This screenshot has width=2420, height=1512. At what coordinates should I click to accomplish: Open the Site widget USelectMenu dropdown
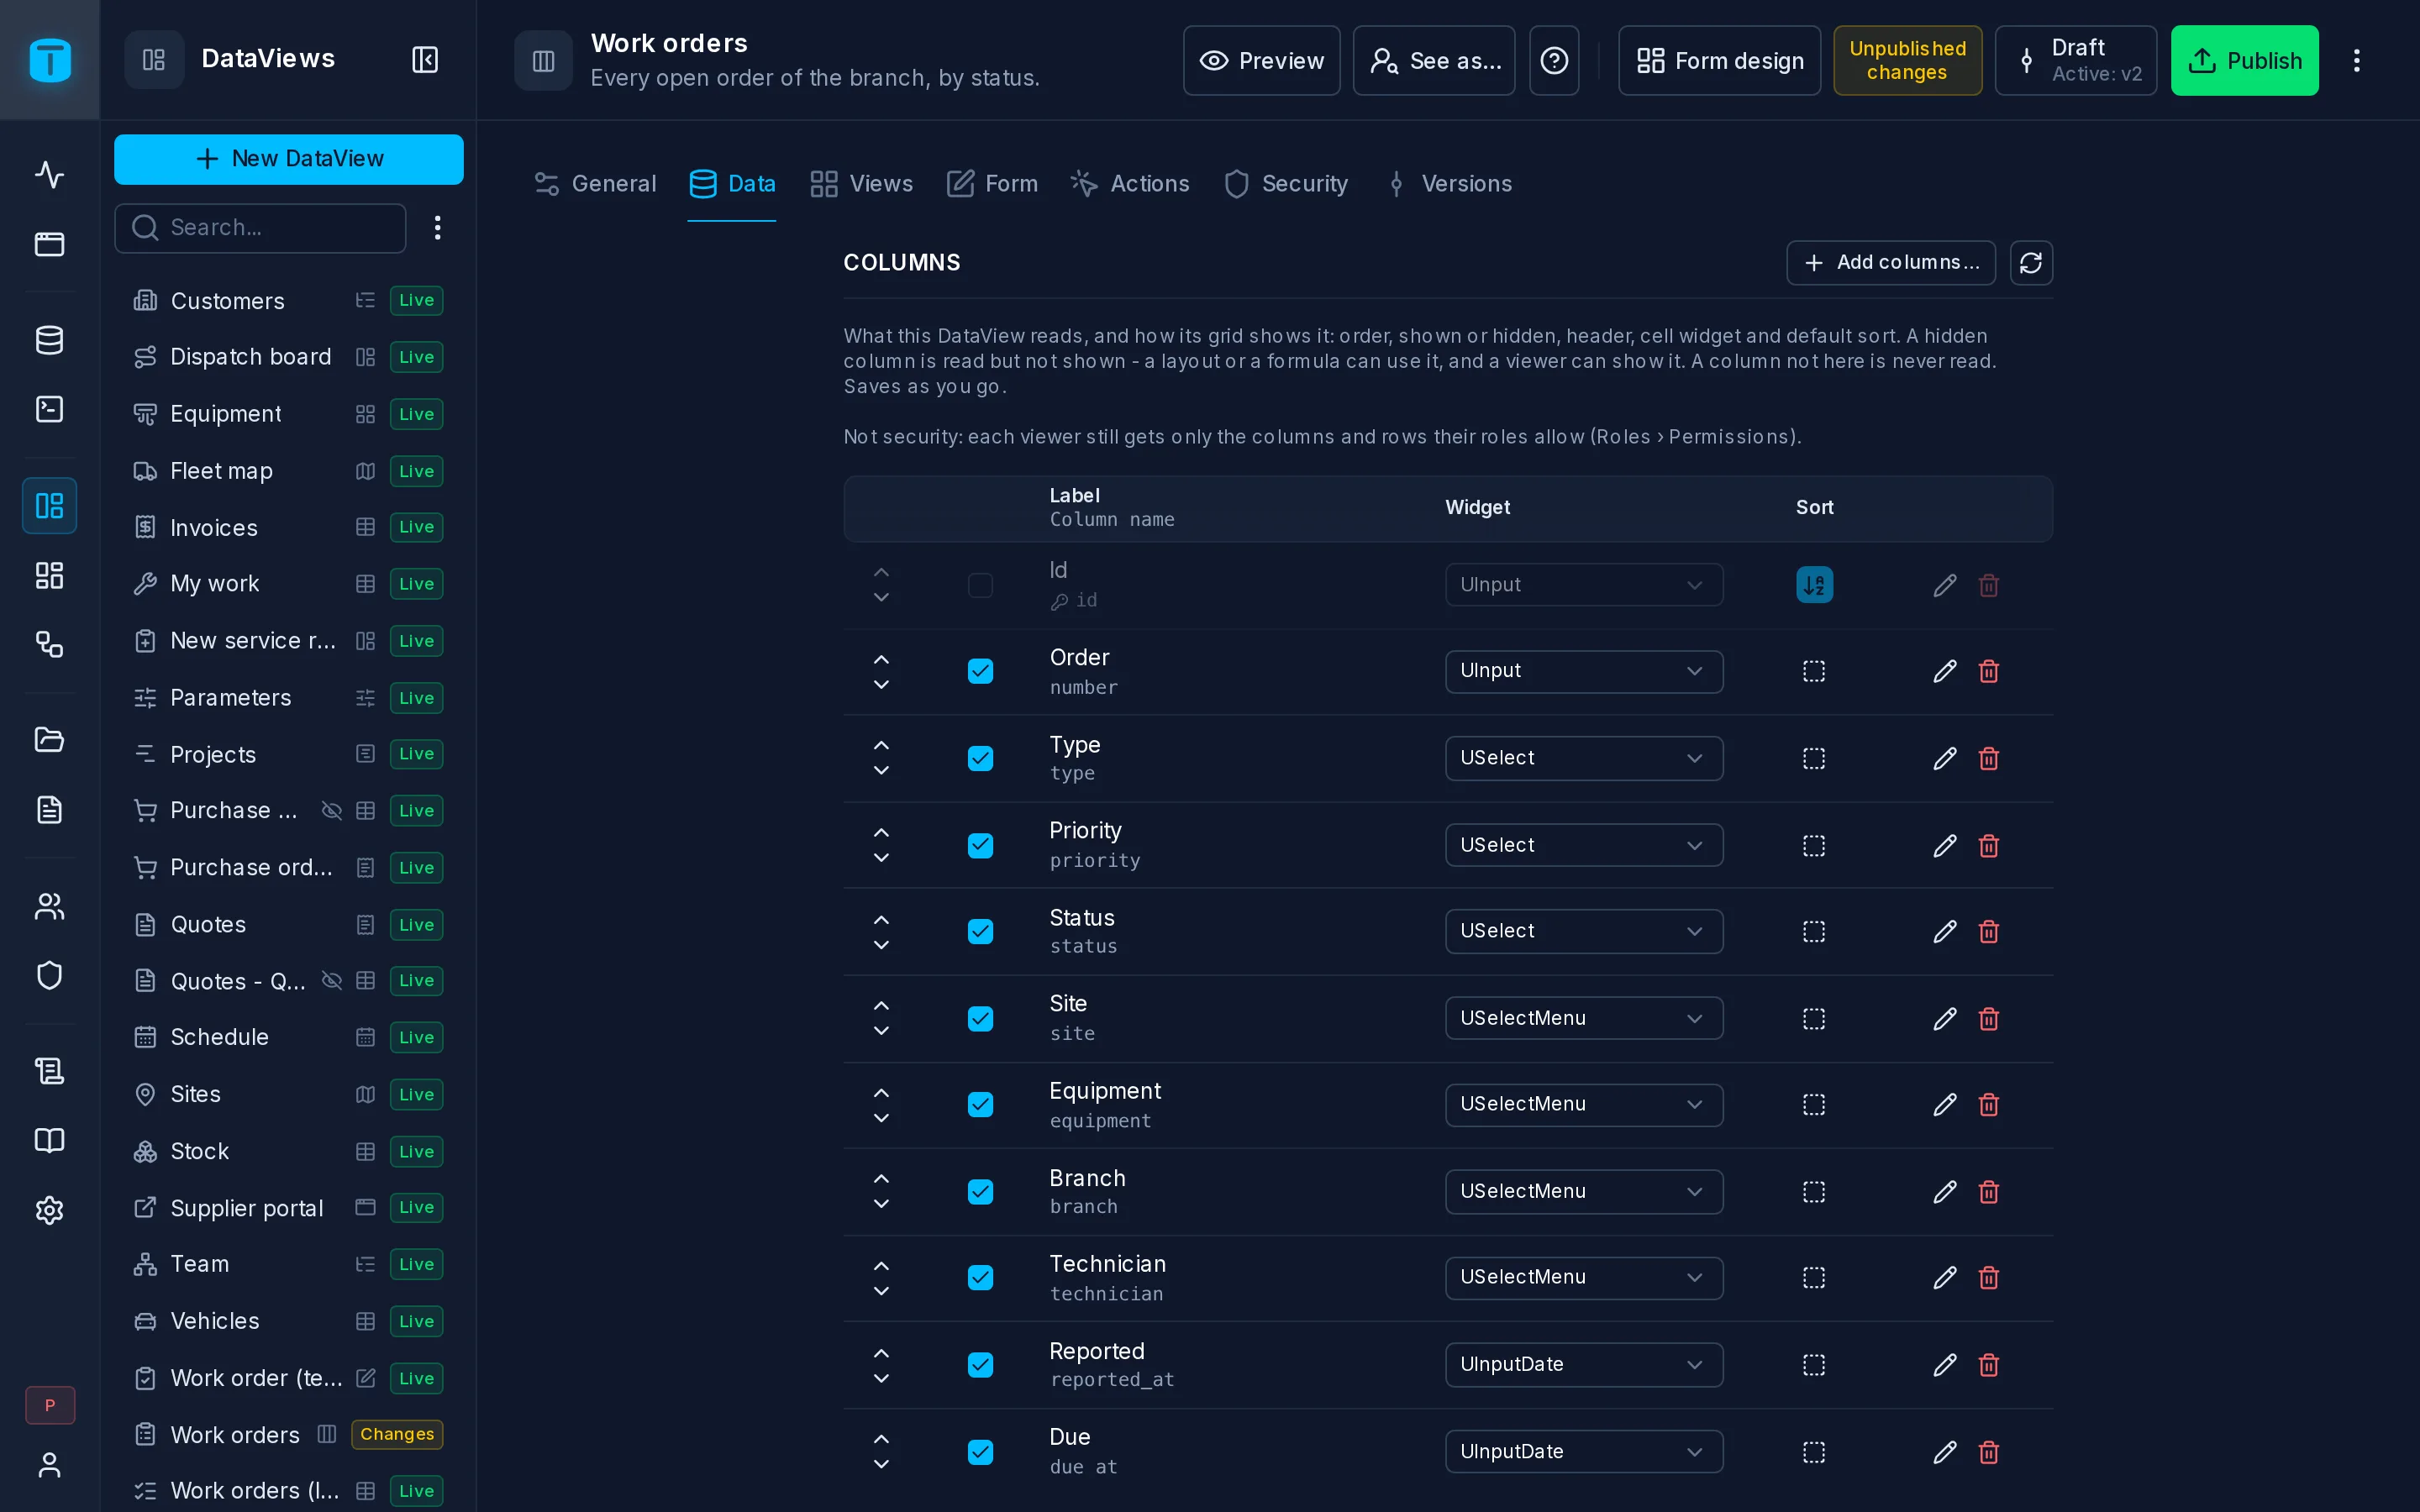coord(1584,1019)
